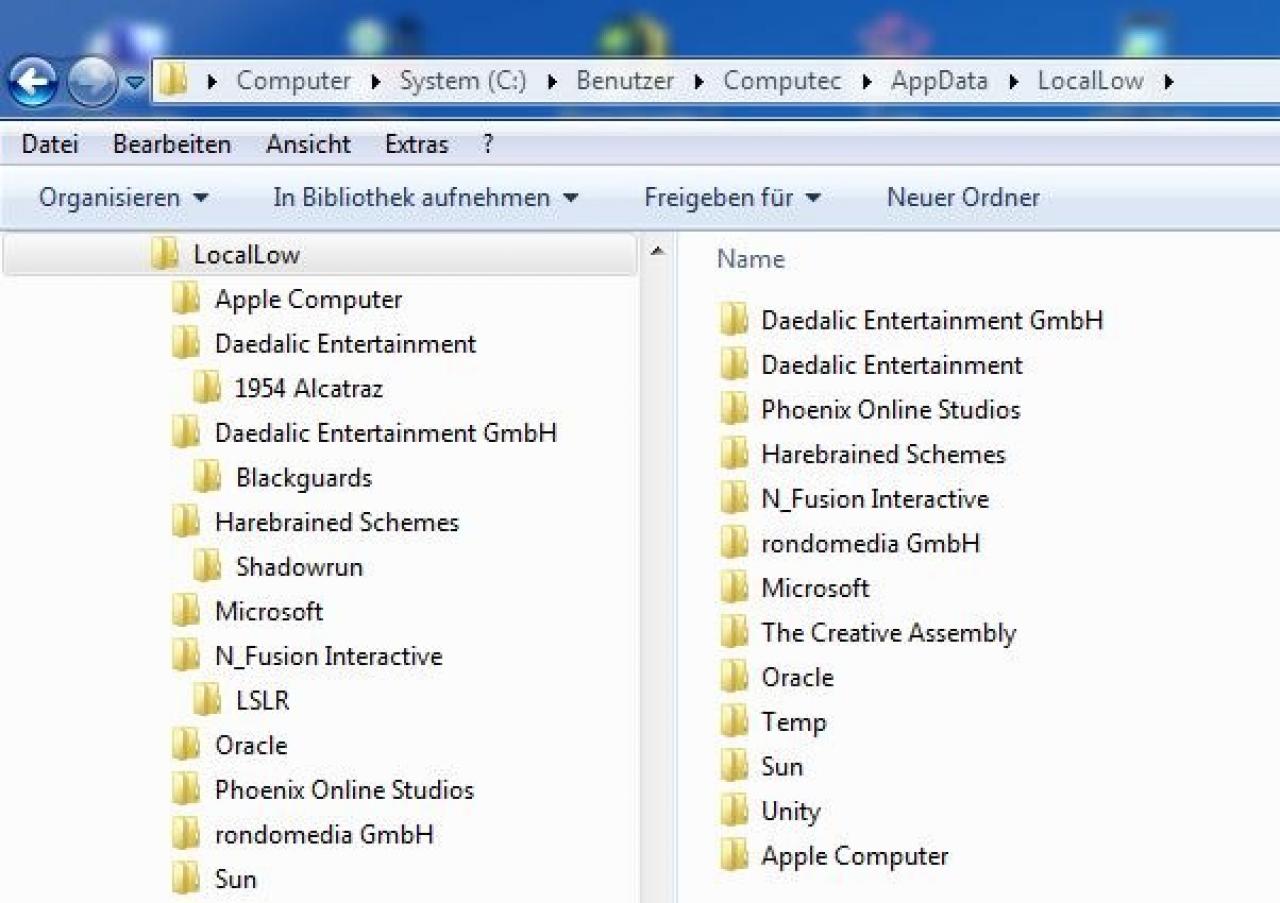Image resolution: width=1280 pixels, height=903 pixels.
Task: Select 'Unity' folder name text
Action: point(790,811)
